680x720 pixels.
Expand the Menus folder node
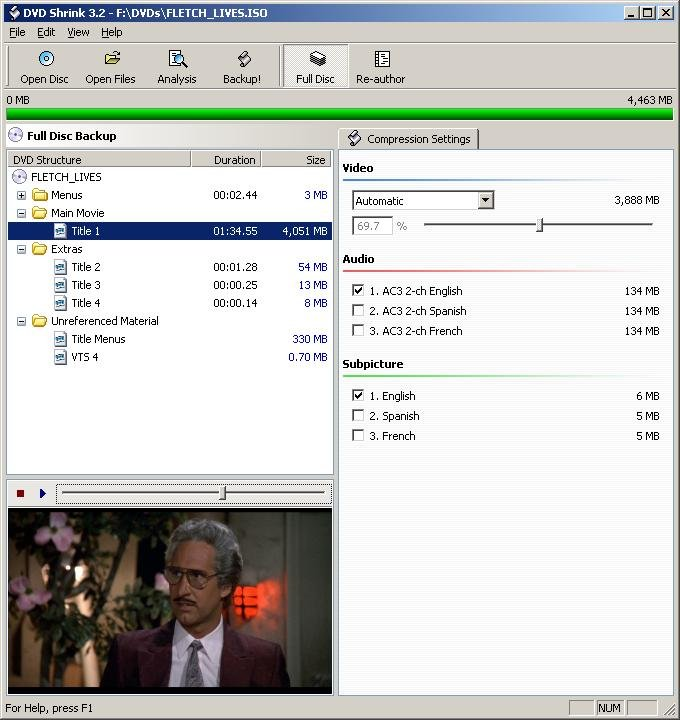pos(22,195)
